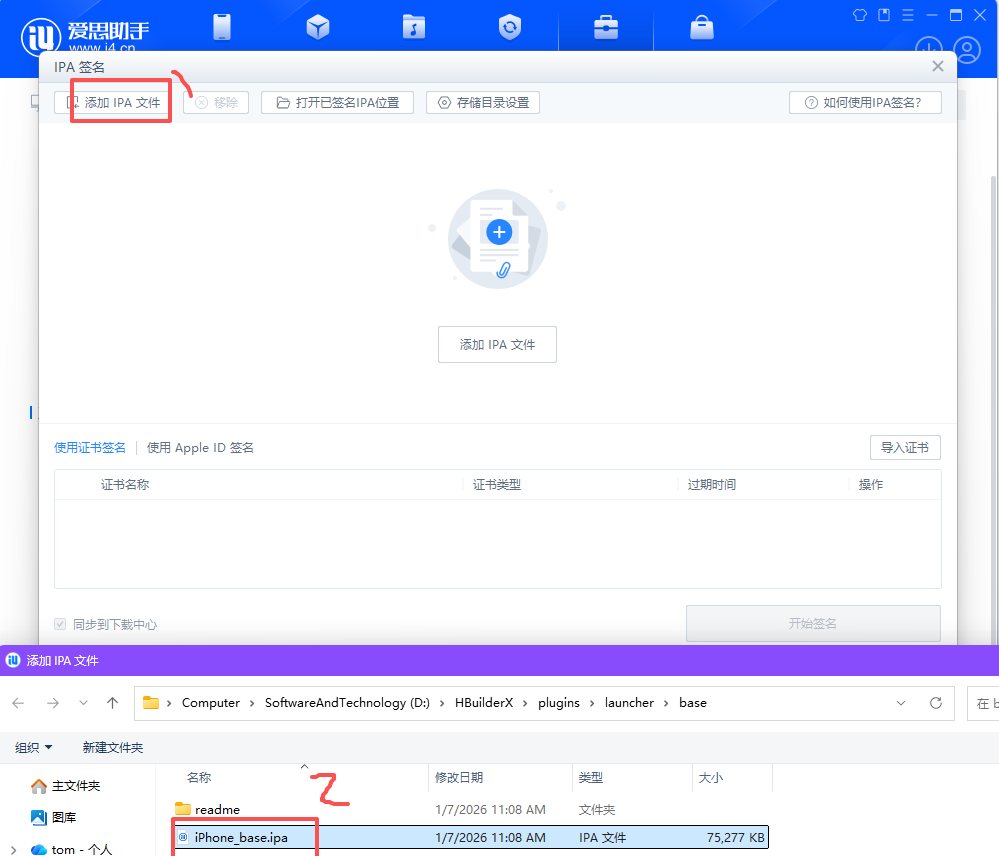The height and width of the screenshot is (856, 999).
Task: Open the flash and refresh shield icon
Action: (x=510, y=27)
